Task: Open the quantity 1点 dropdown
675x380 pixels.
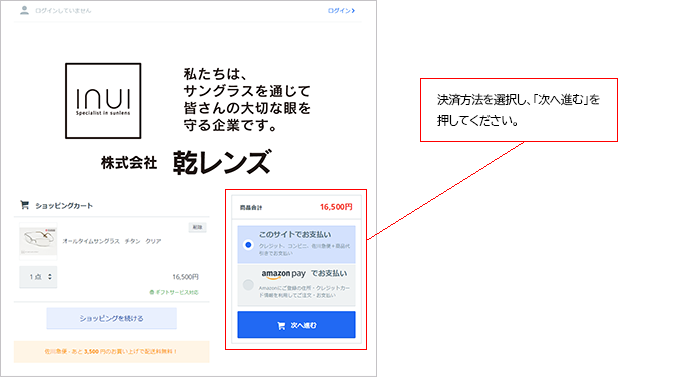Action: click(38, 277)
